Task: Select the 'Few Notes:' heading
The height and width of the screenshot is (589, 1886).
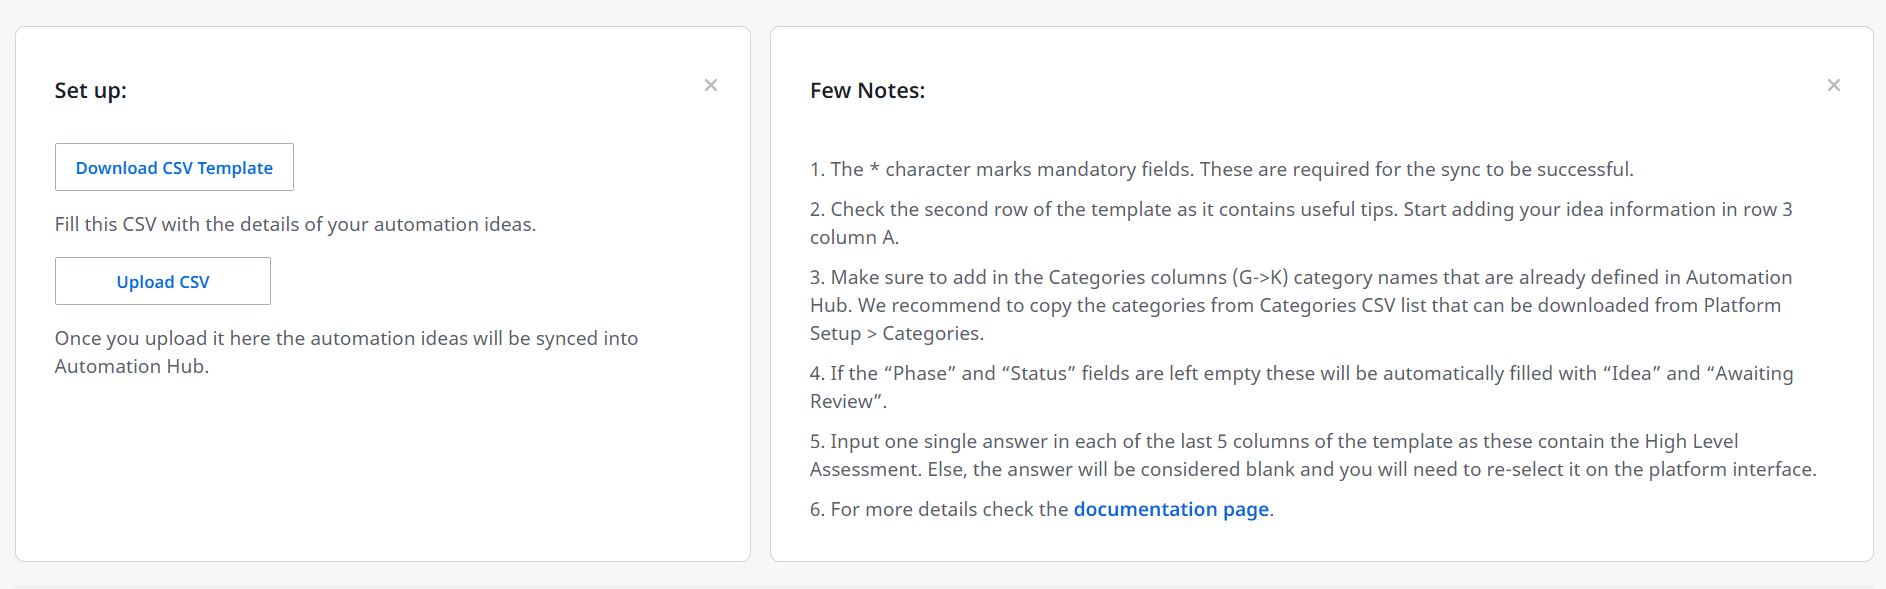Action: 867,90
